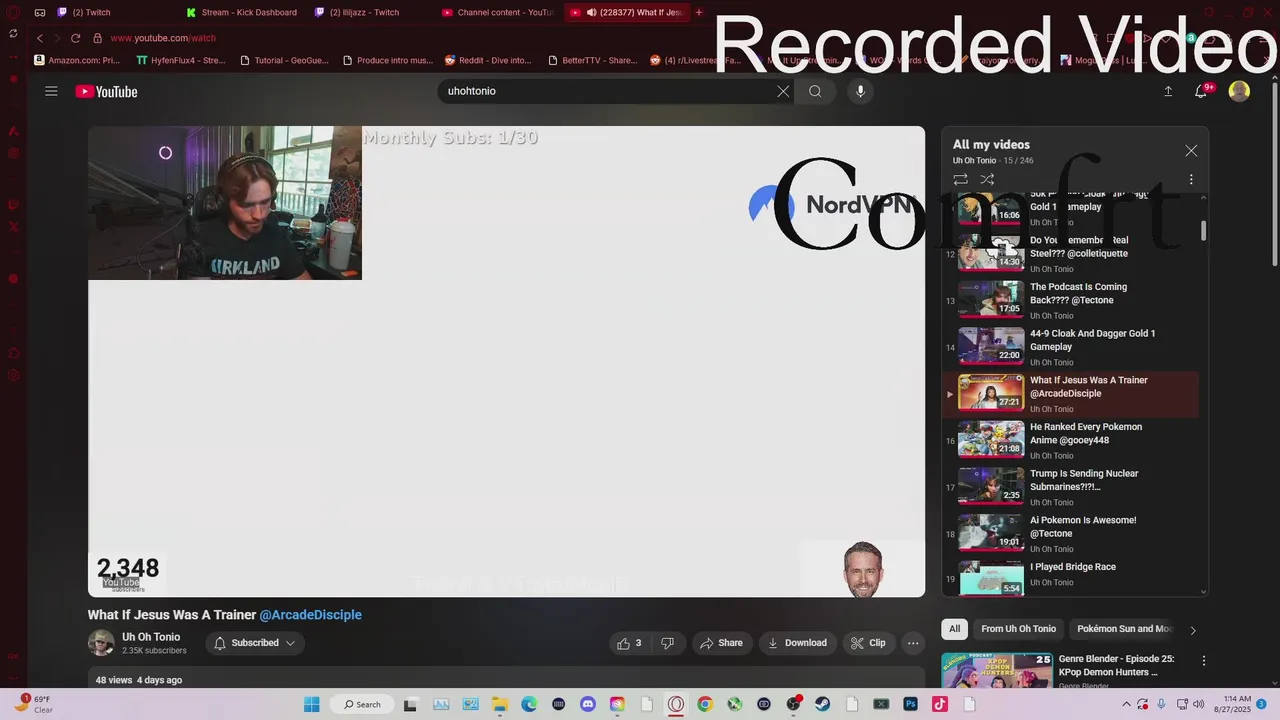Play Ai Pokemon Is Awesome video
The image size is (1280, 720).
[1071, 534]
